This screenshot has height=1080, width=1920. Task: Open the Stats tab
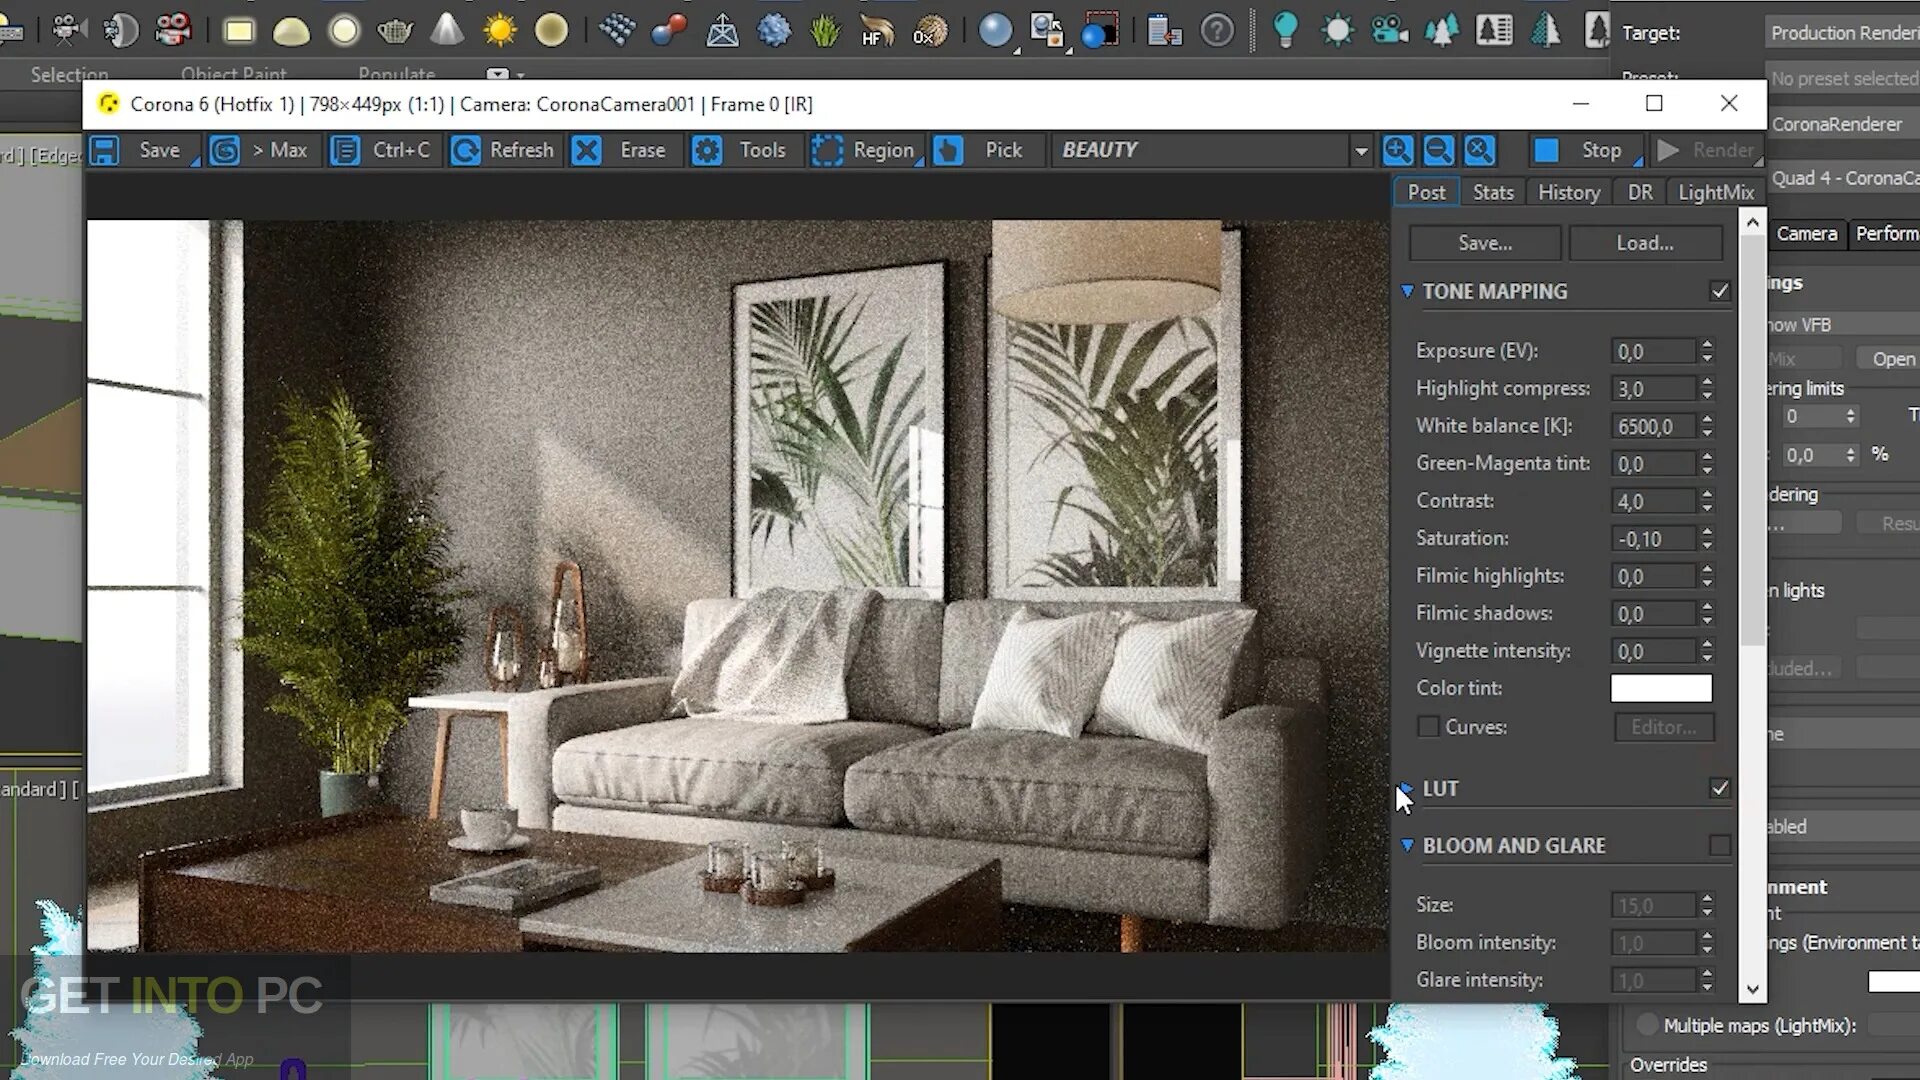pyautogui.click(x=1492, y=192)
